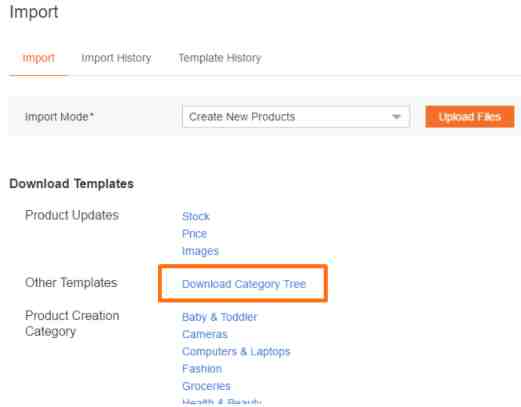521x407 pixels.
Task: Open the Create New Products combo box
Action: coord(296,117)
